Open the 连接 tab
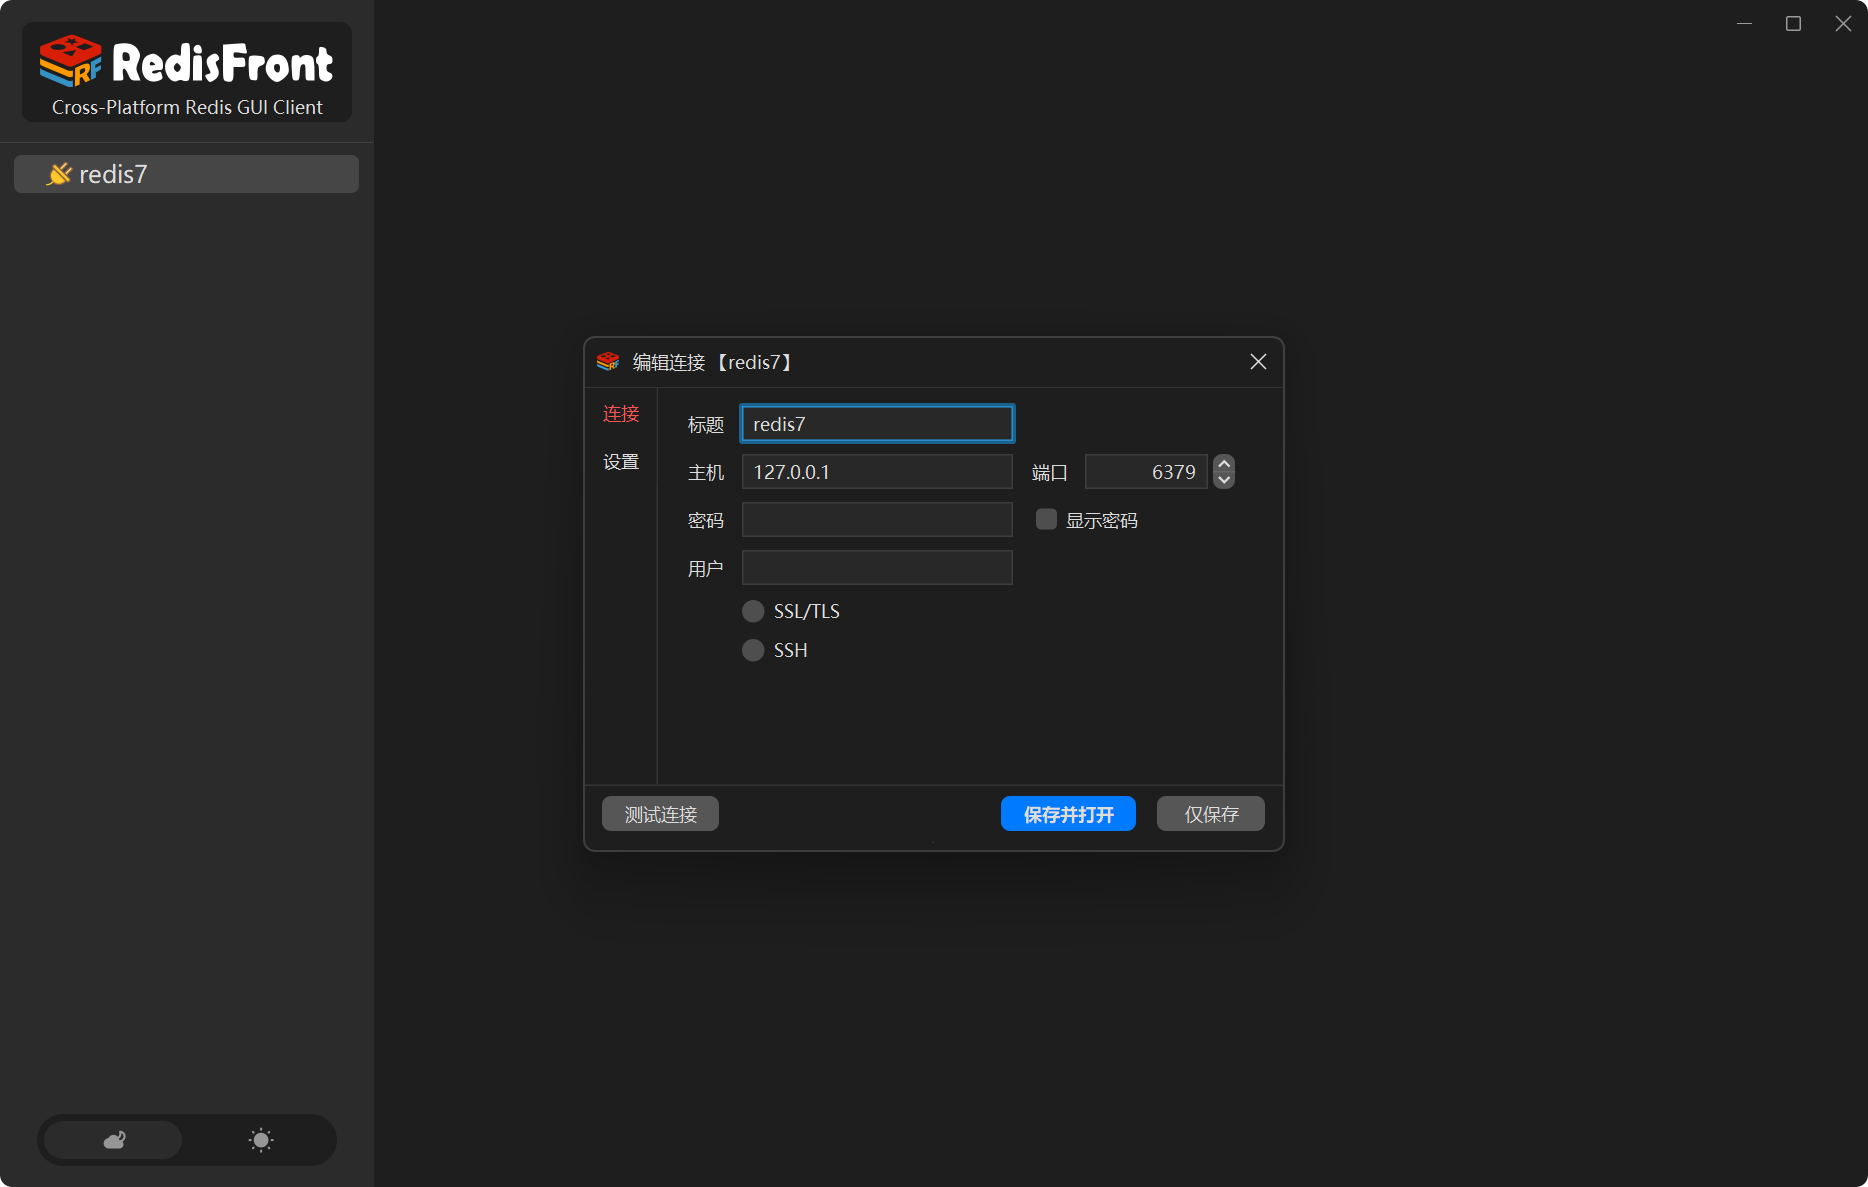Screen dimensions: 1868x1187 [x=621, y=414]
